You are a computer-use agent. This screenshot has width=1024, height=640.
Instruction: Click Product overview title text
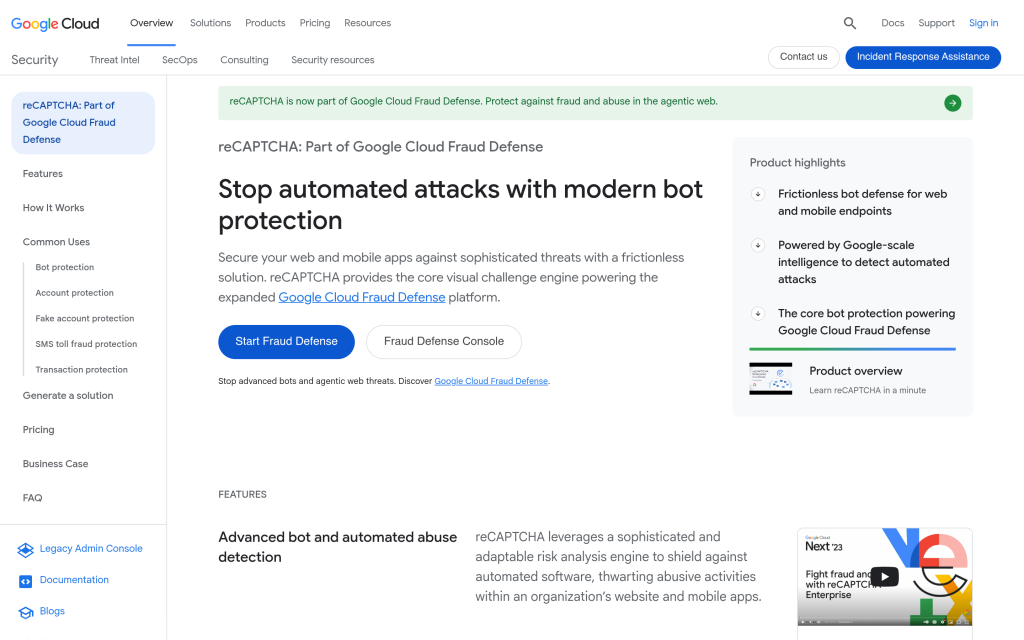856,371
